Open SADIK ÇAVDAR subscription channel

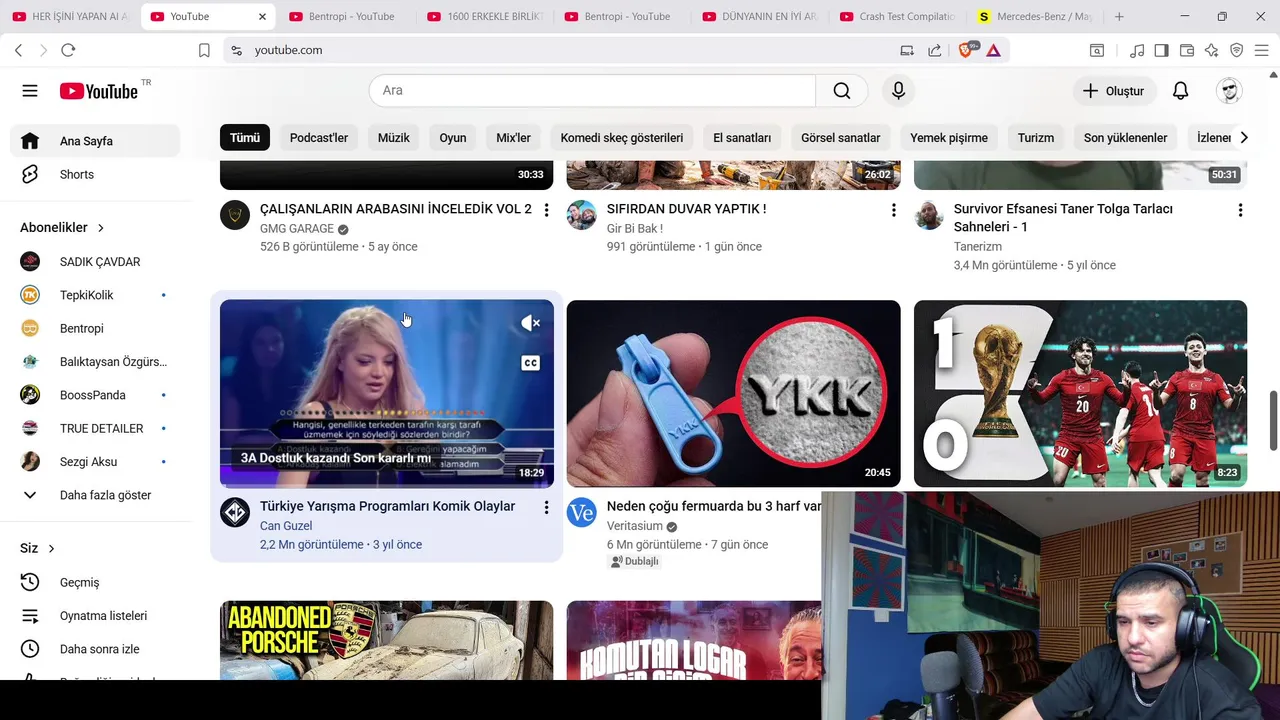point(95,262)
